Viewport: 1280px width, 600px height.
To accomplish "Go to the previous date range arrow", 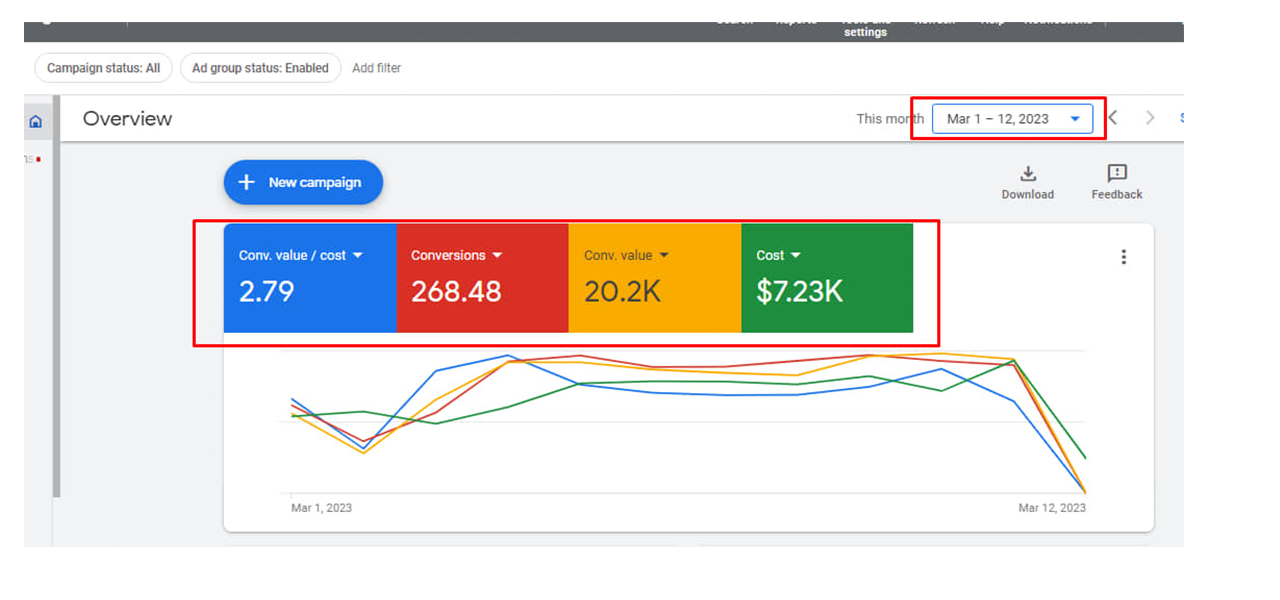I will point(1113,118).
